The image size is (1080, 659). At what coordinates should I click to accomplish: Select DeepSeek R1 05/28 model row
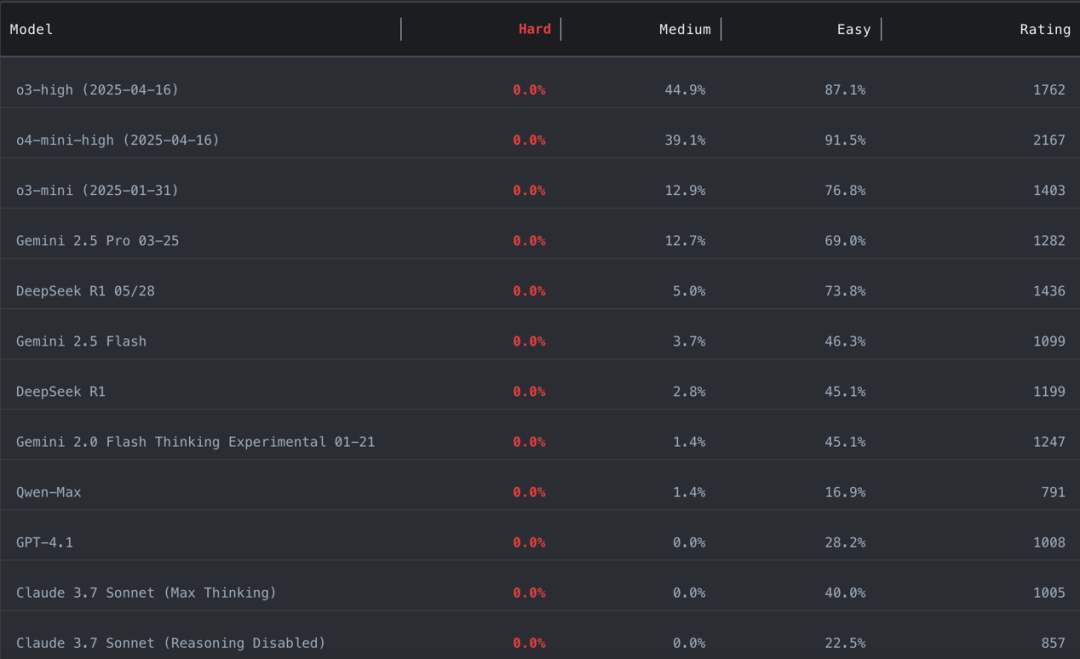(85, 291)
